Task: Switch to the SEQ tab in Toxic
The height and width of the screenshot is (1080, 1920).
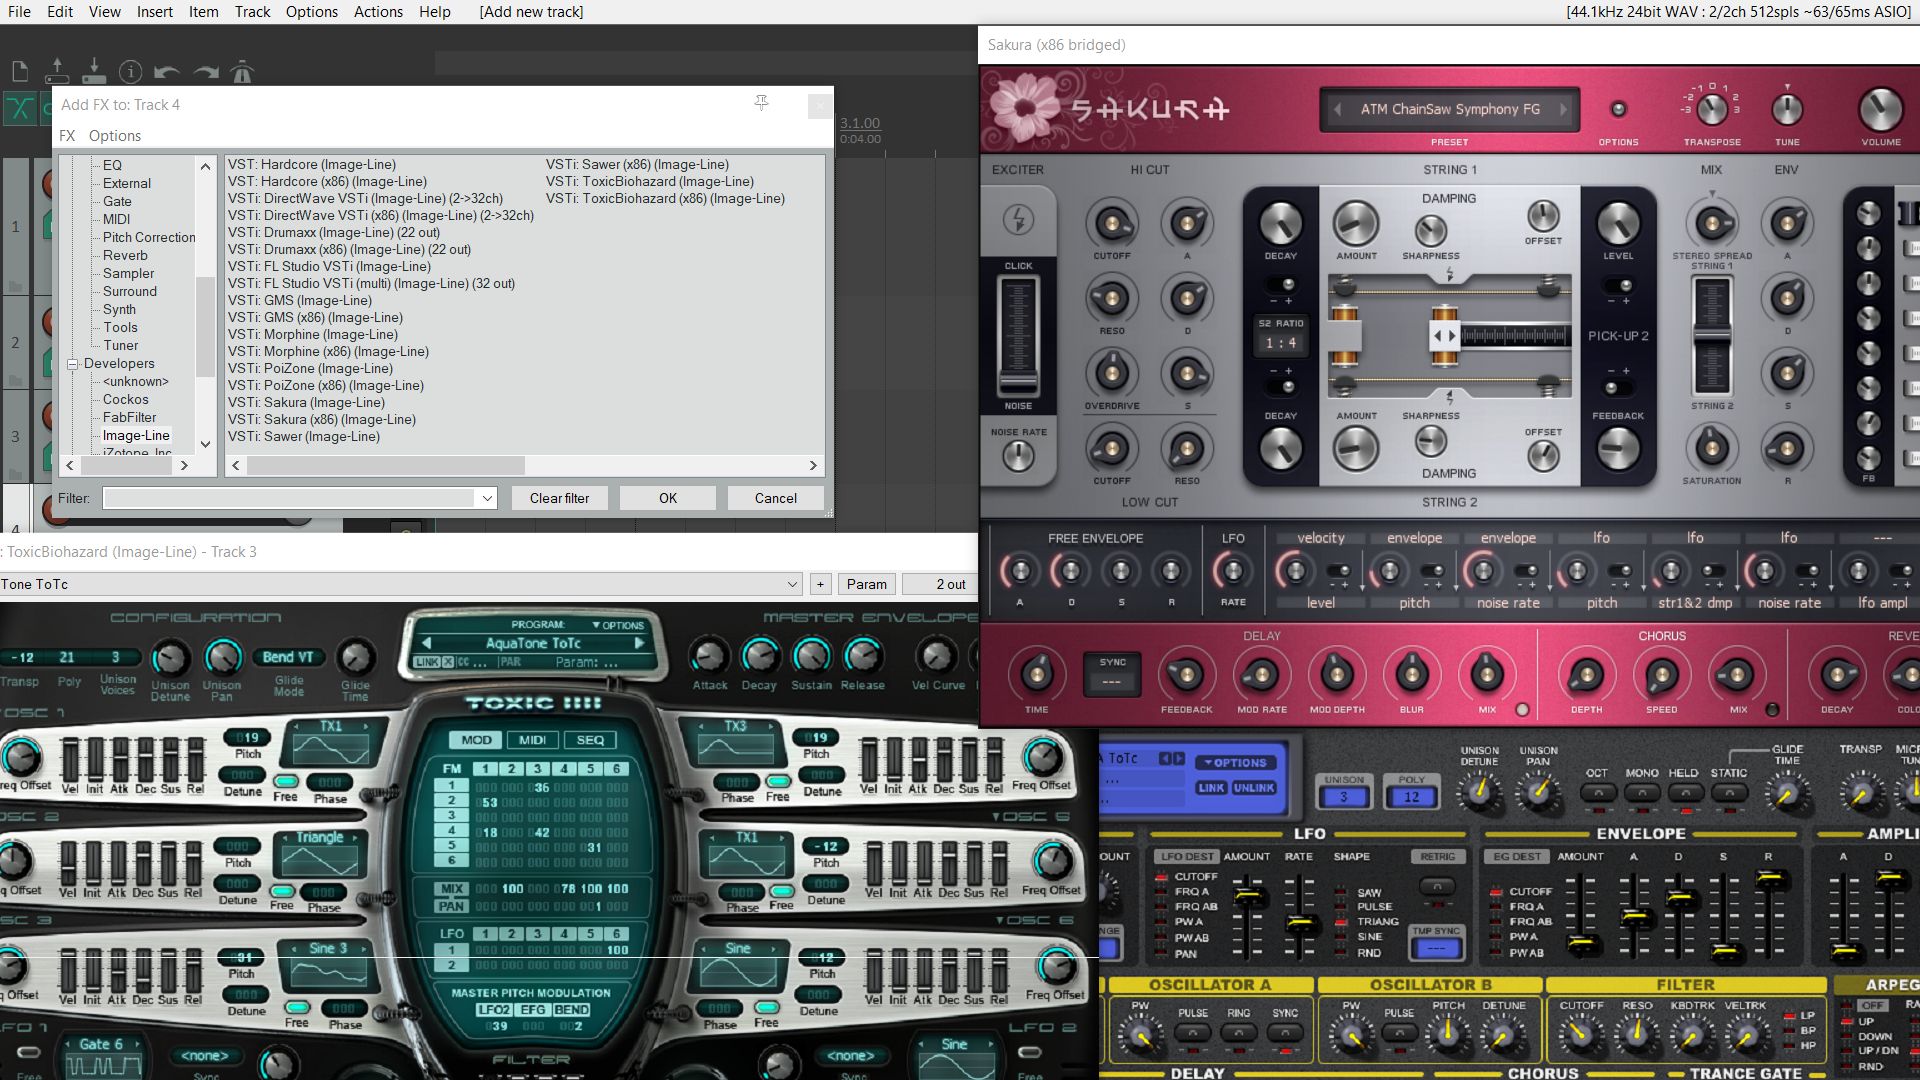Action: coord(591,740)
